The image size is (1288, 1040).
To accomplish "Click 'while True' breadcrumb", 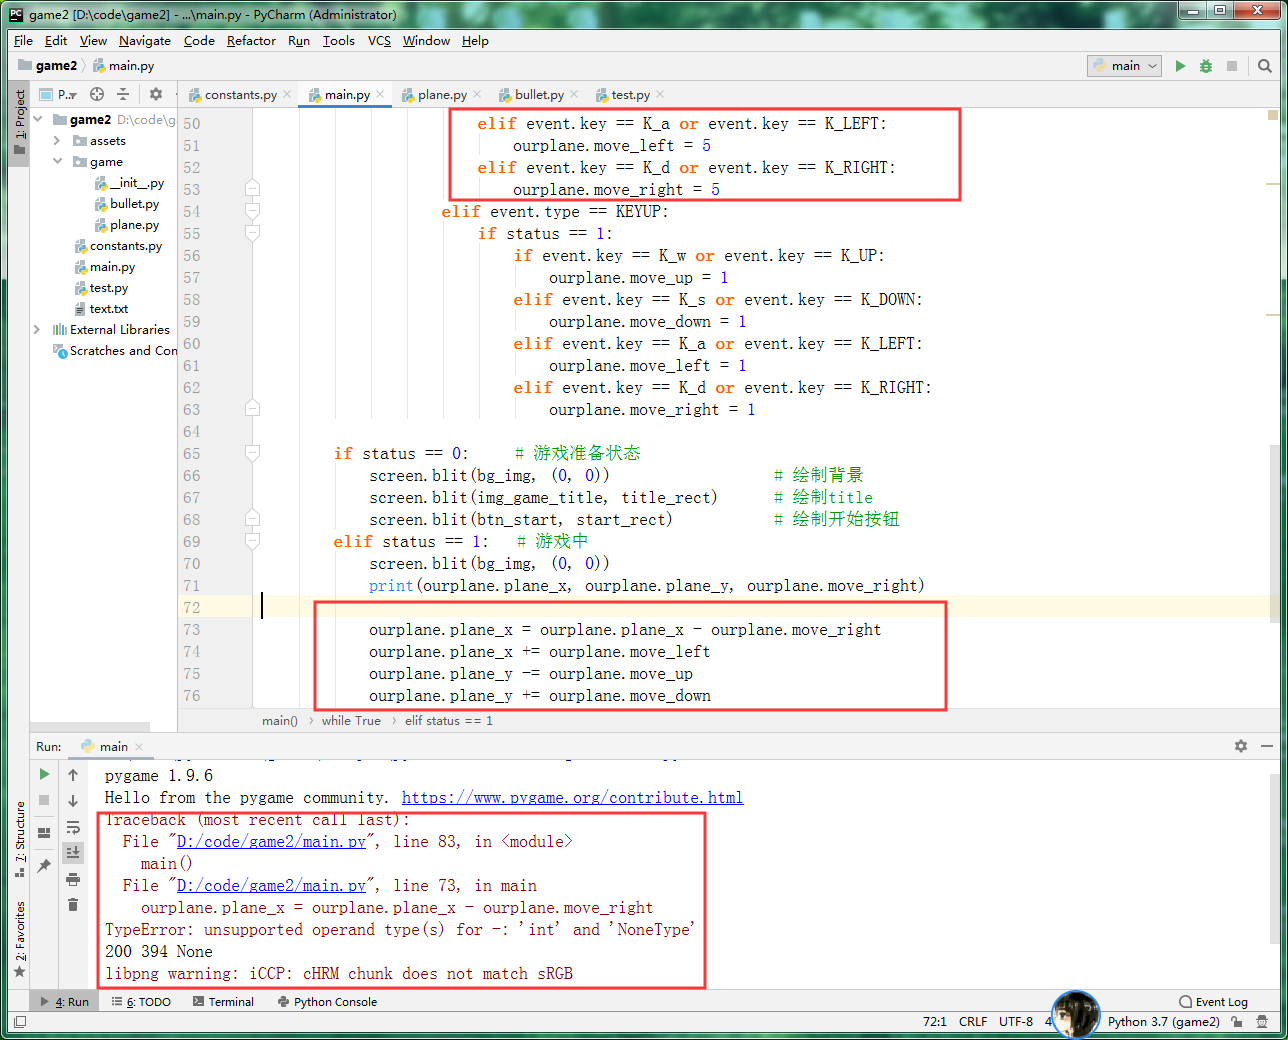I will 351,721.
